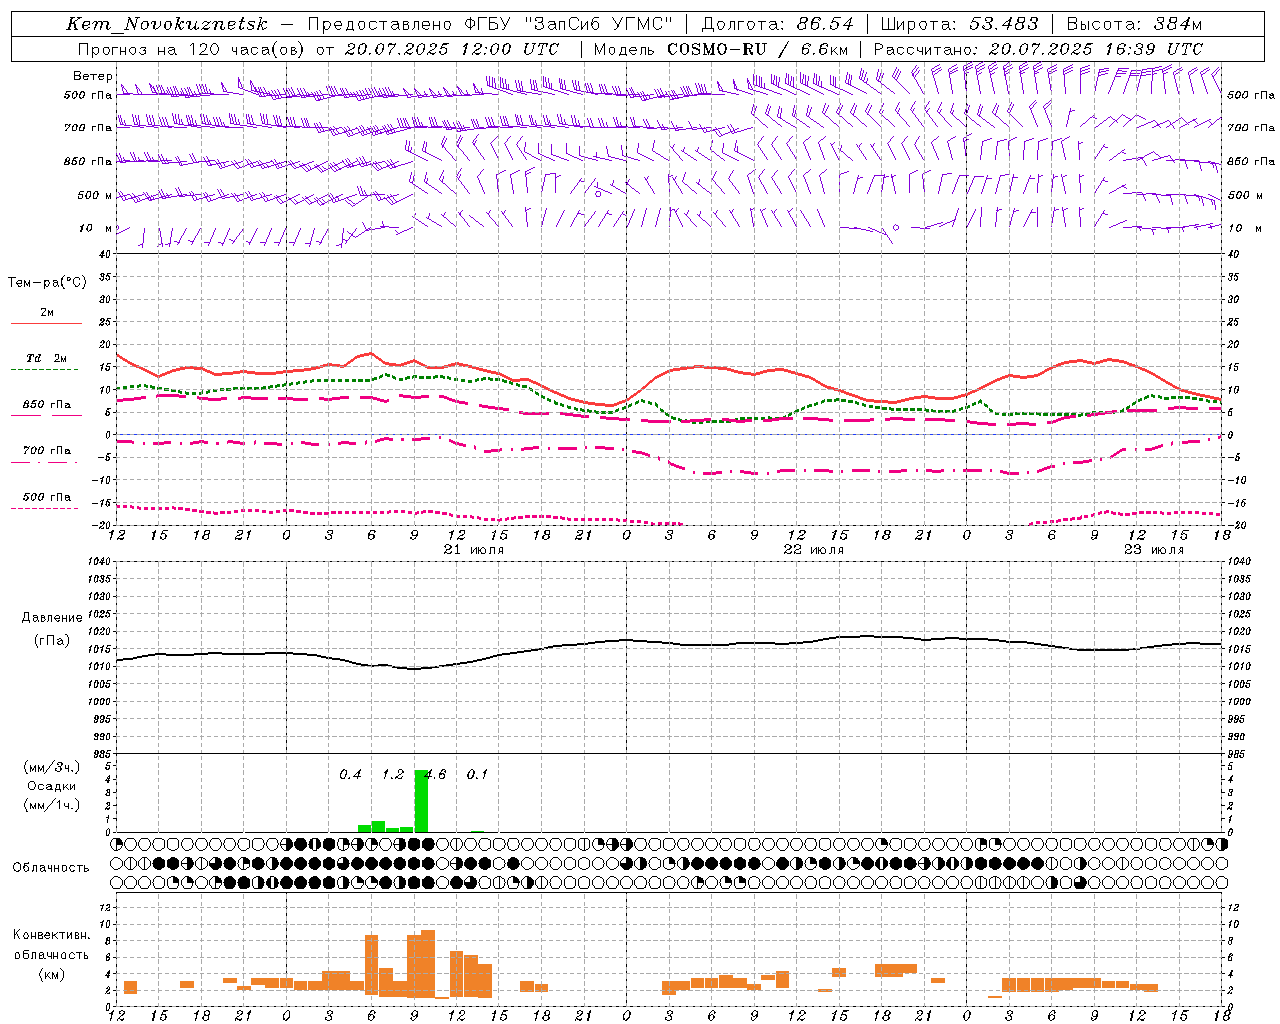
Task: Click the (км) units label
Action: coord(51,974)
